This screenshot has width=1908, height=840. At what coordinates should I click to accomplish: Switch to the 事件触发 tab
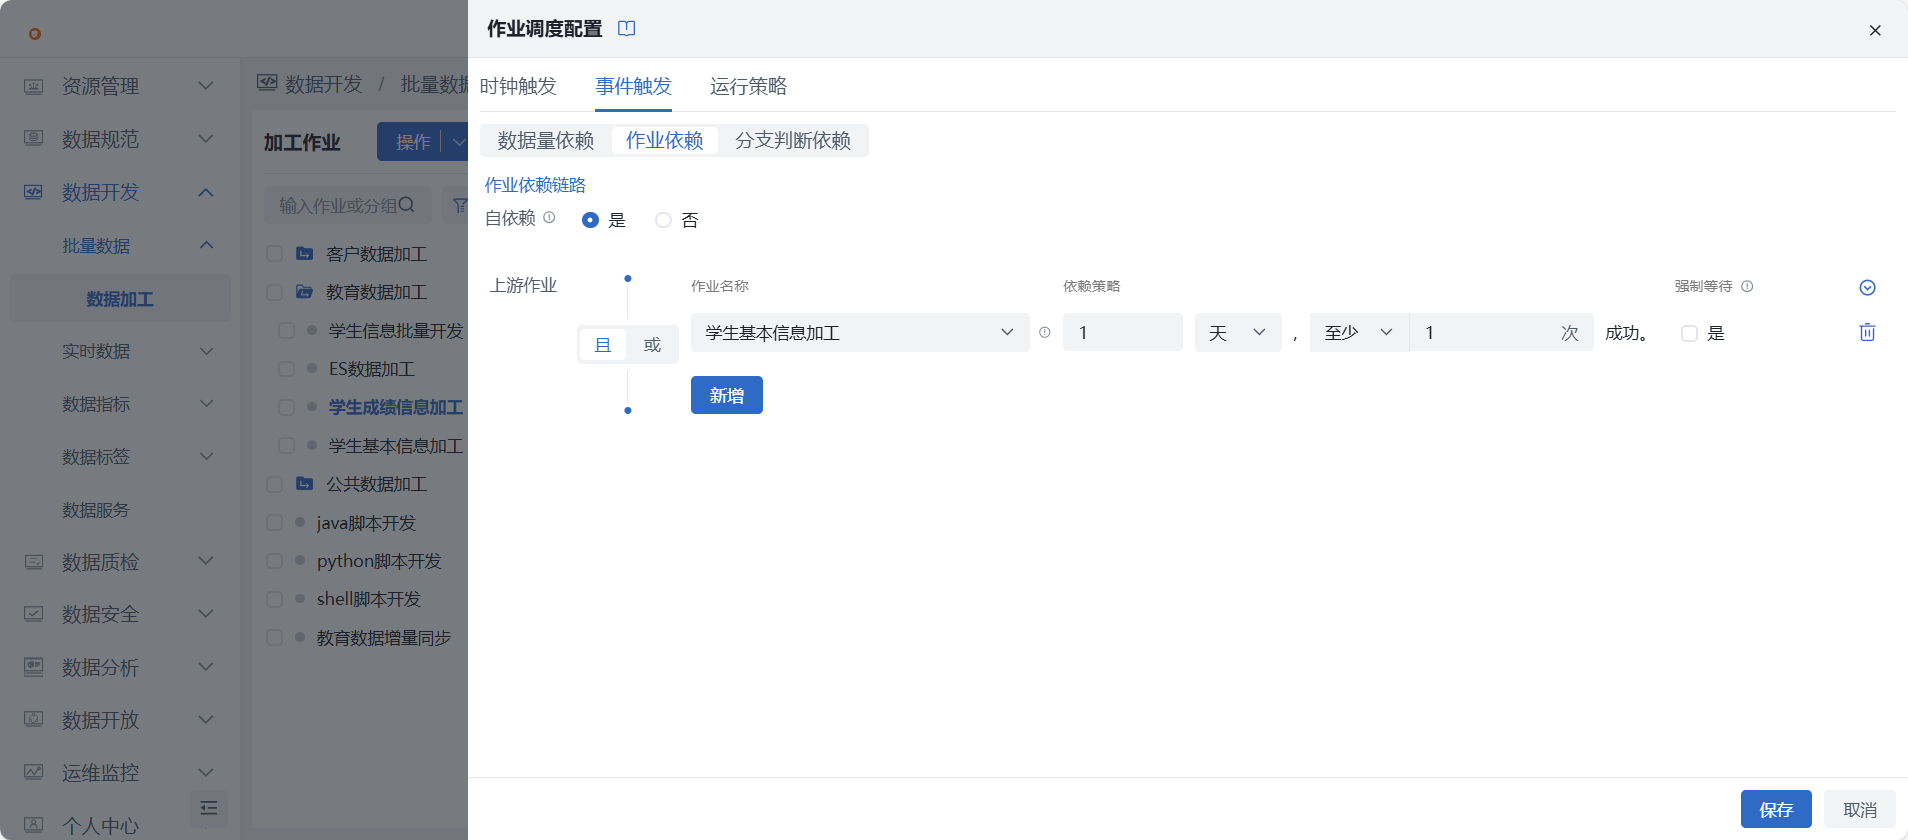click(633, 86)
